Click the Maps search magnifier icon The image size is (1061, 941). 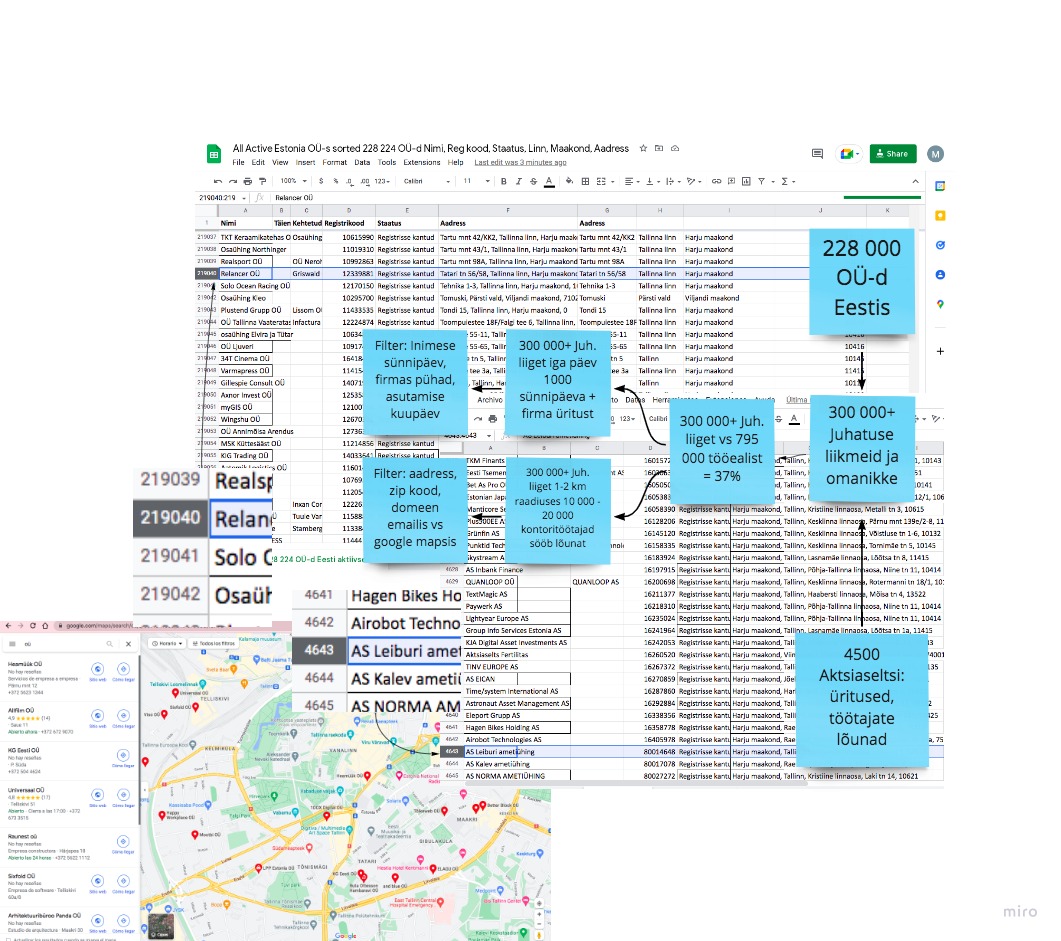click(109, 644)
